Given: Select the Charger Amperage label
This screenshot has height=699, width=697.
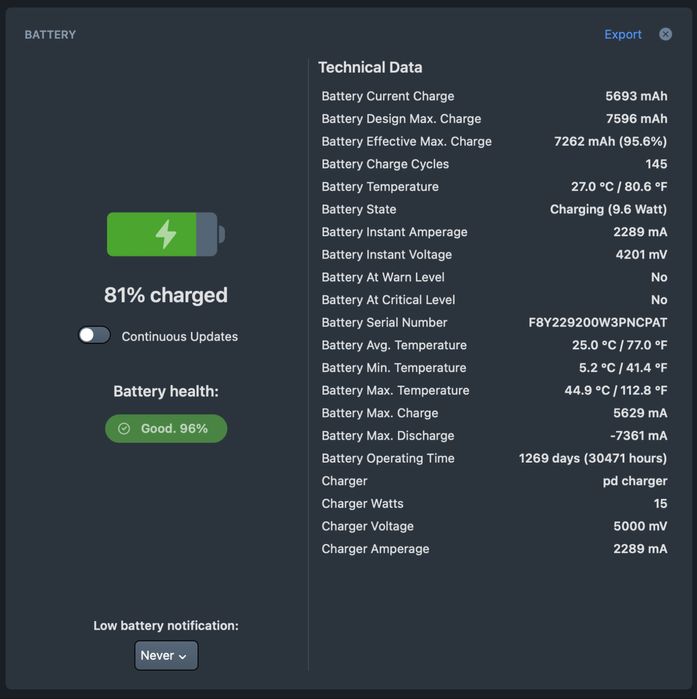Looking at the screenshot, I should click(375, 549).
